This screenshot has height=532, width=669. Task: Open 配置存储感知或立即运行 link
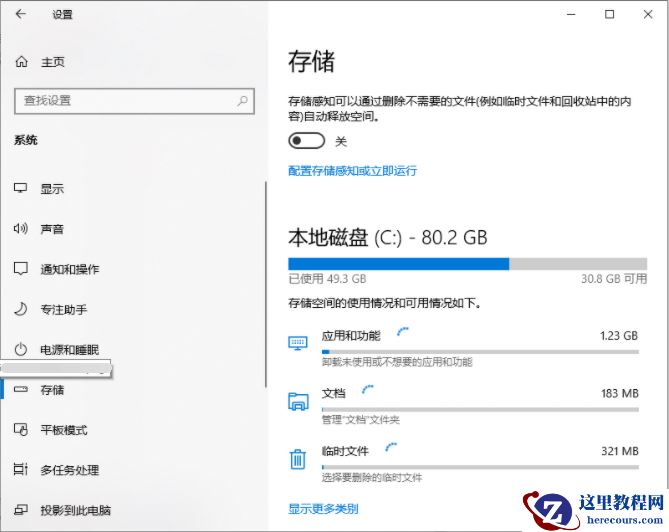point(352,171)
